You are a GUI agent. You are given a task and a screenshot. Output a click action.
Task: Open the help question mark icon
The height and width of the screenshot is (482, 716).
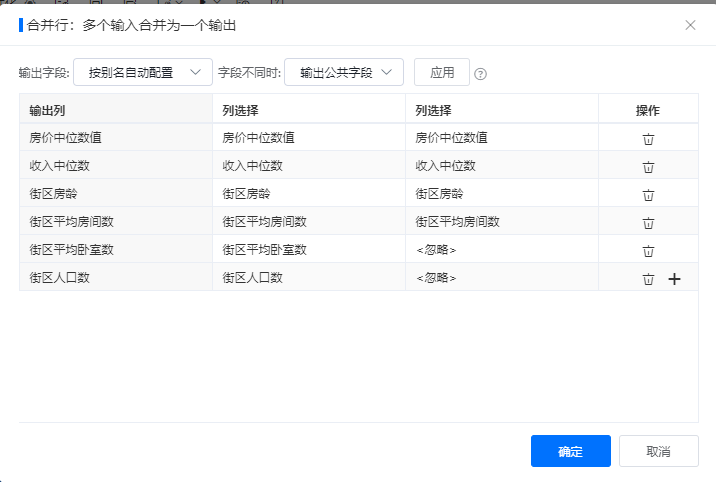click(x=480, y=73)
